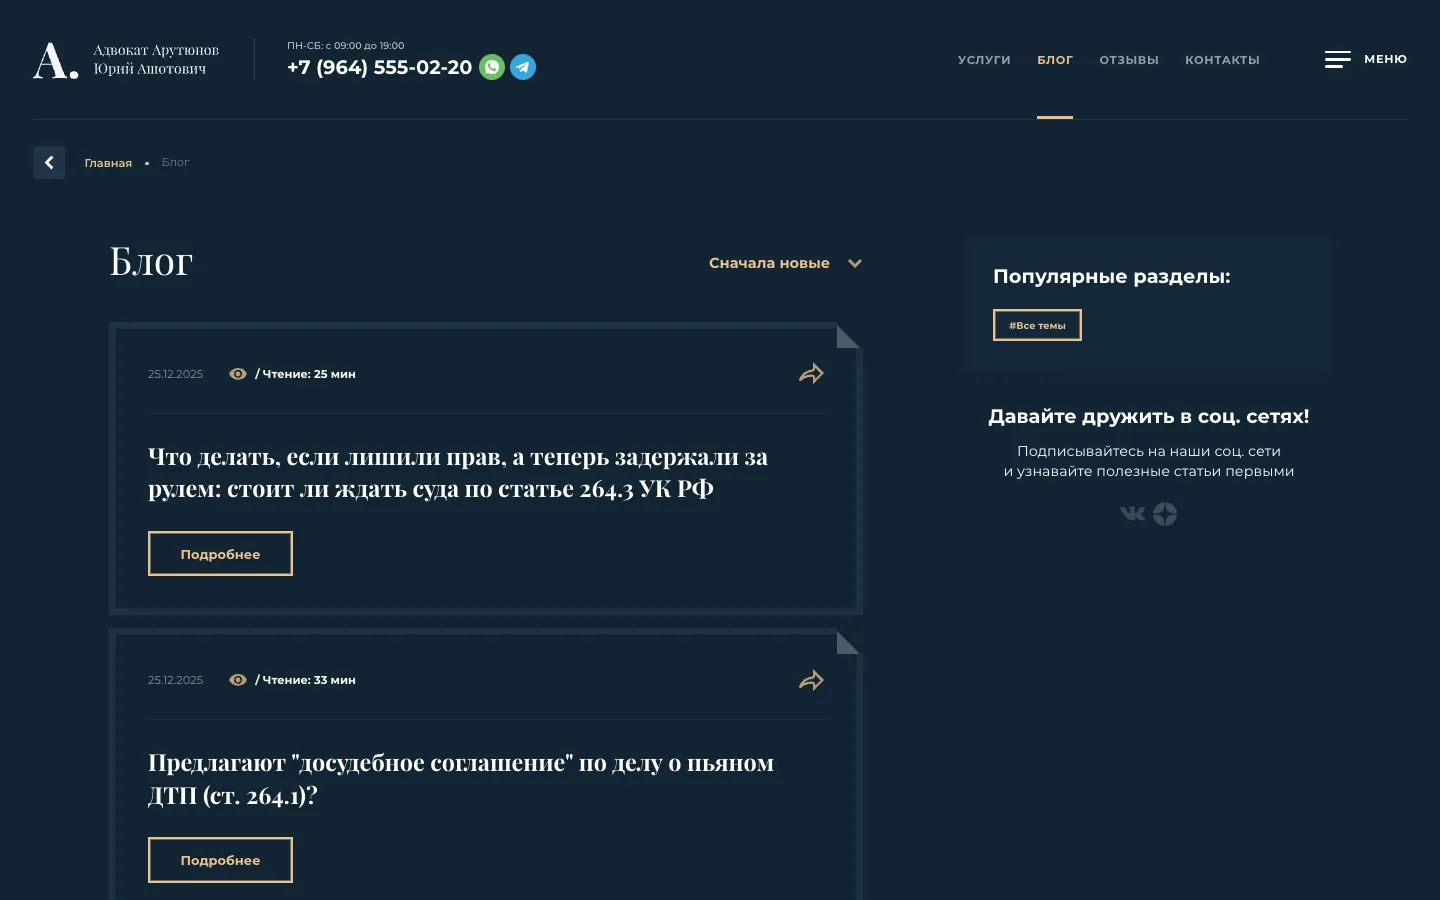1440x900 pixels.
Task: Click the "Подписывайтесь на наши соц. сети" text
Action: [x=1148, y=451]
